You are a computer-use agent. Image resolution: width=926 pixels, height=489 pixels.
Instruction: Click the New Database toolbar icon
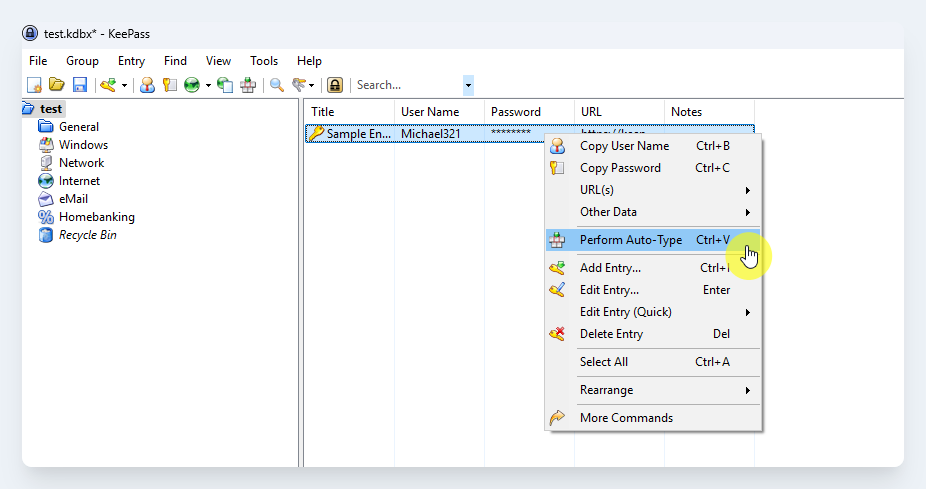click(34, 85)
